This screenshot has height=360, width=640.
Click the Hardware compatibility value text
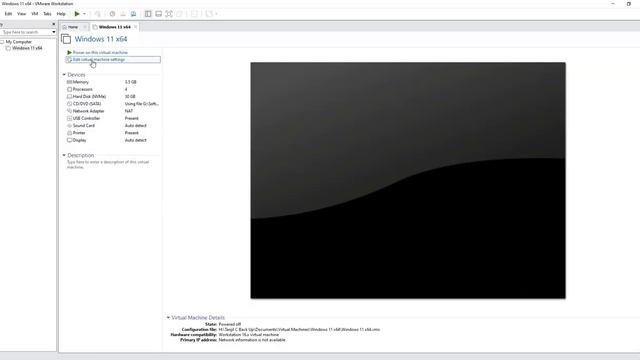coord(249,335)
